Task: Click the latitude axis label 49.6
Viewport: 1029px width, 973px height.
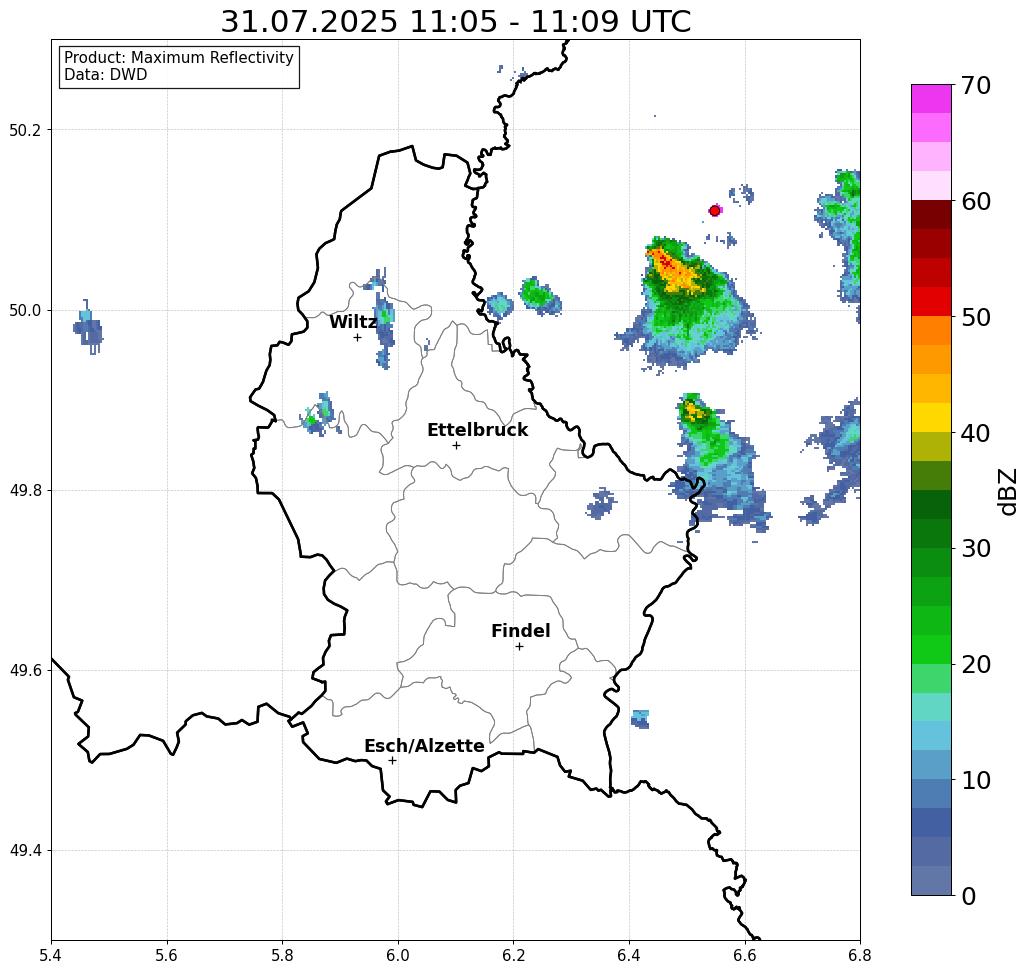Action: click(25, 671)
